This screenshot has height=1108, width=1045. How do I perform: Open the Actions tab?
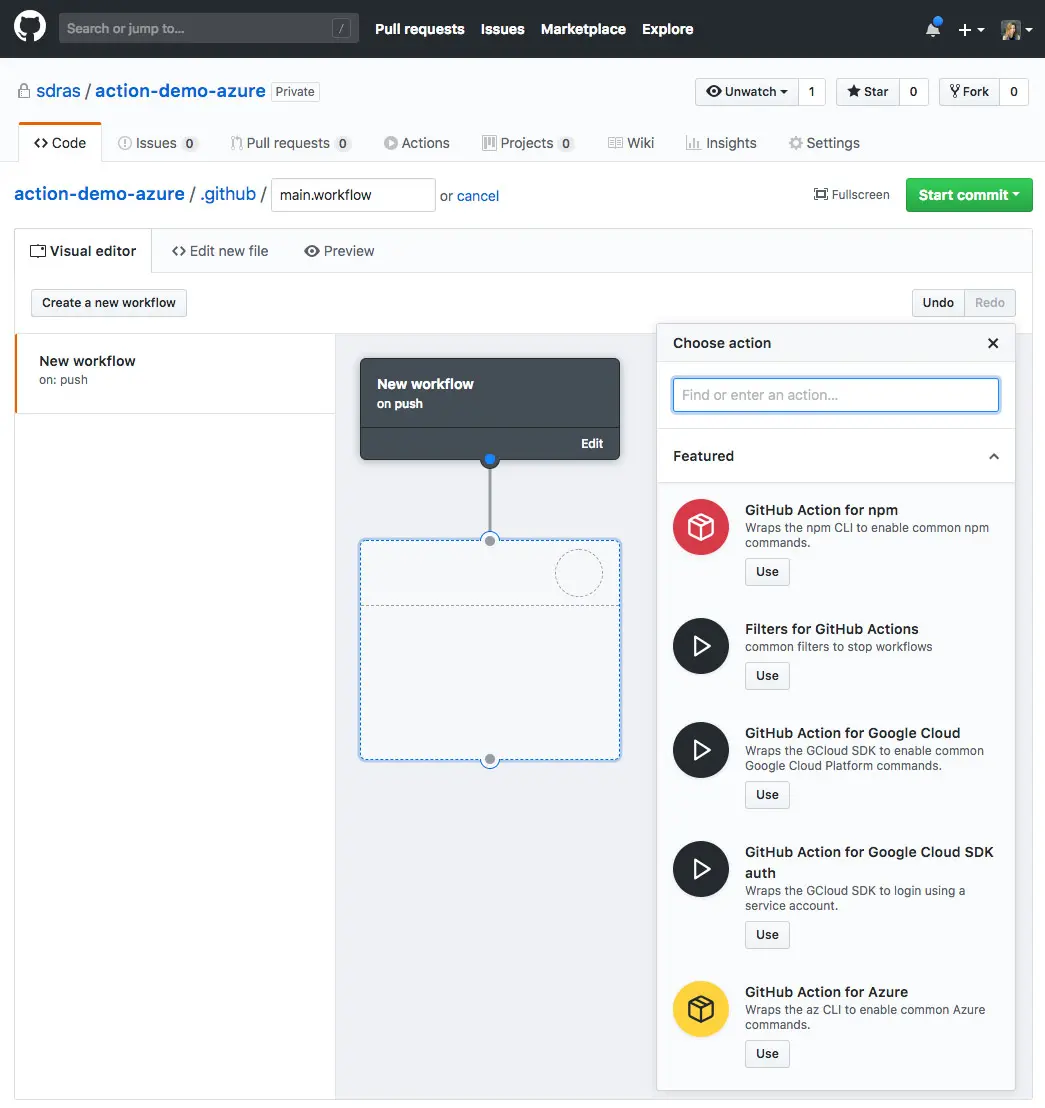417,143
